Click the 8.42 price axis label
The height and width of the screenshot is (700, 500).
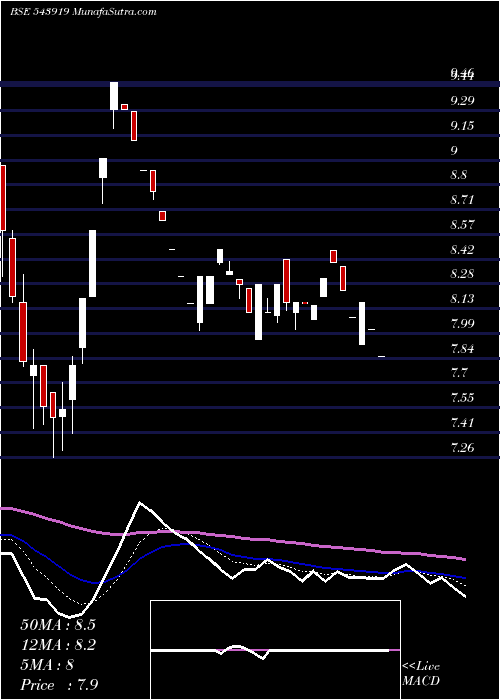[462, 250]
